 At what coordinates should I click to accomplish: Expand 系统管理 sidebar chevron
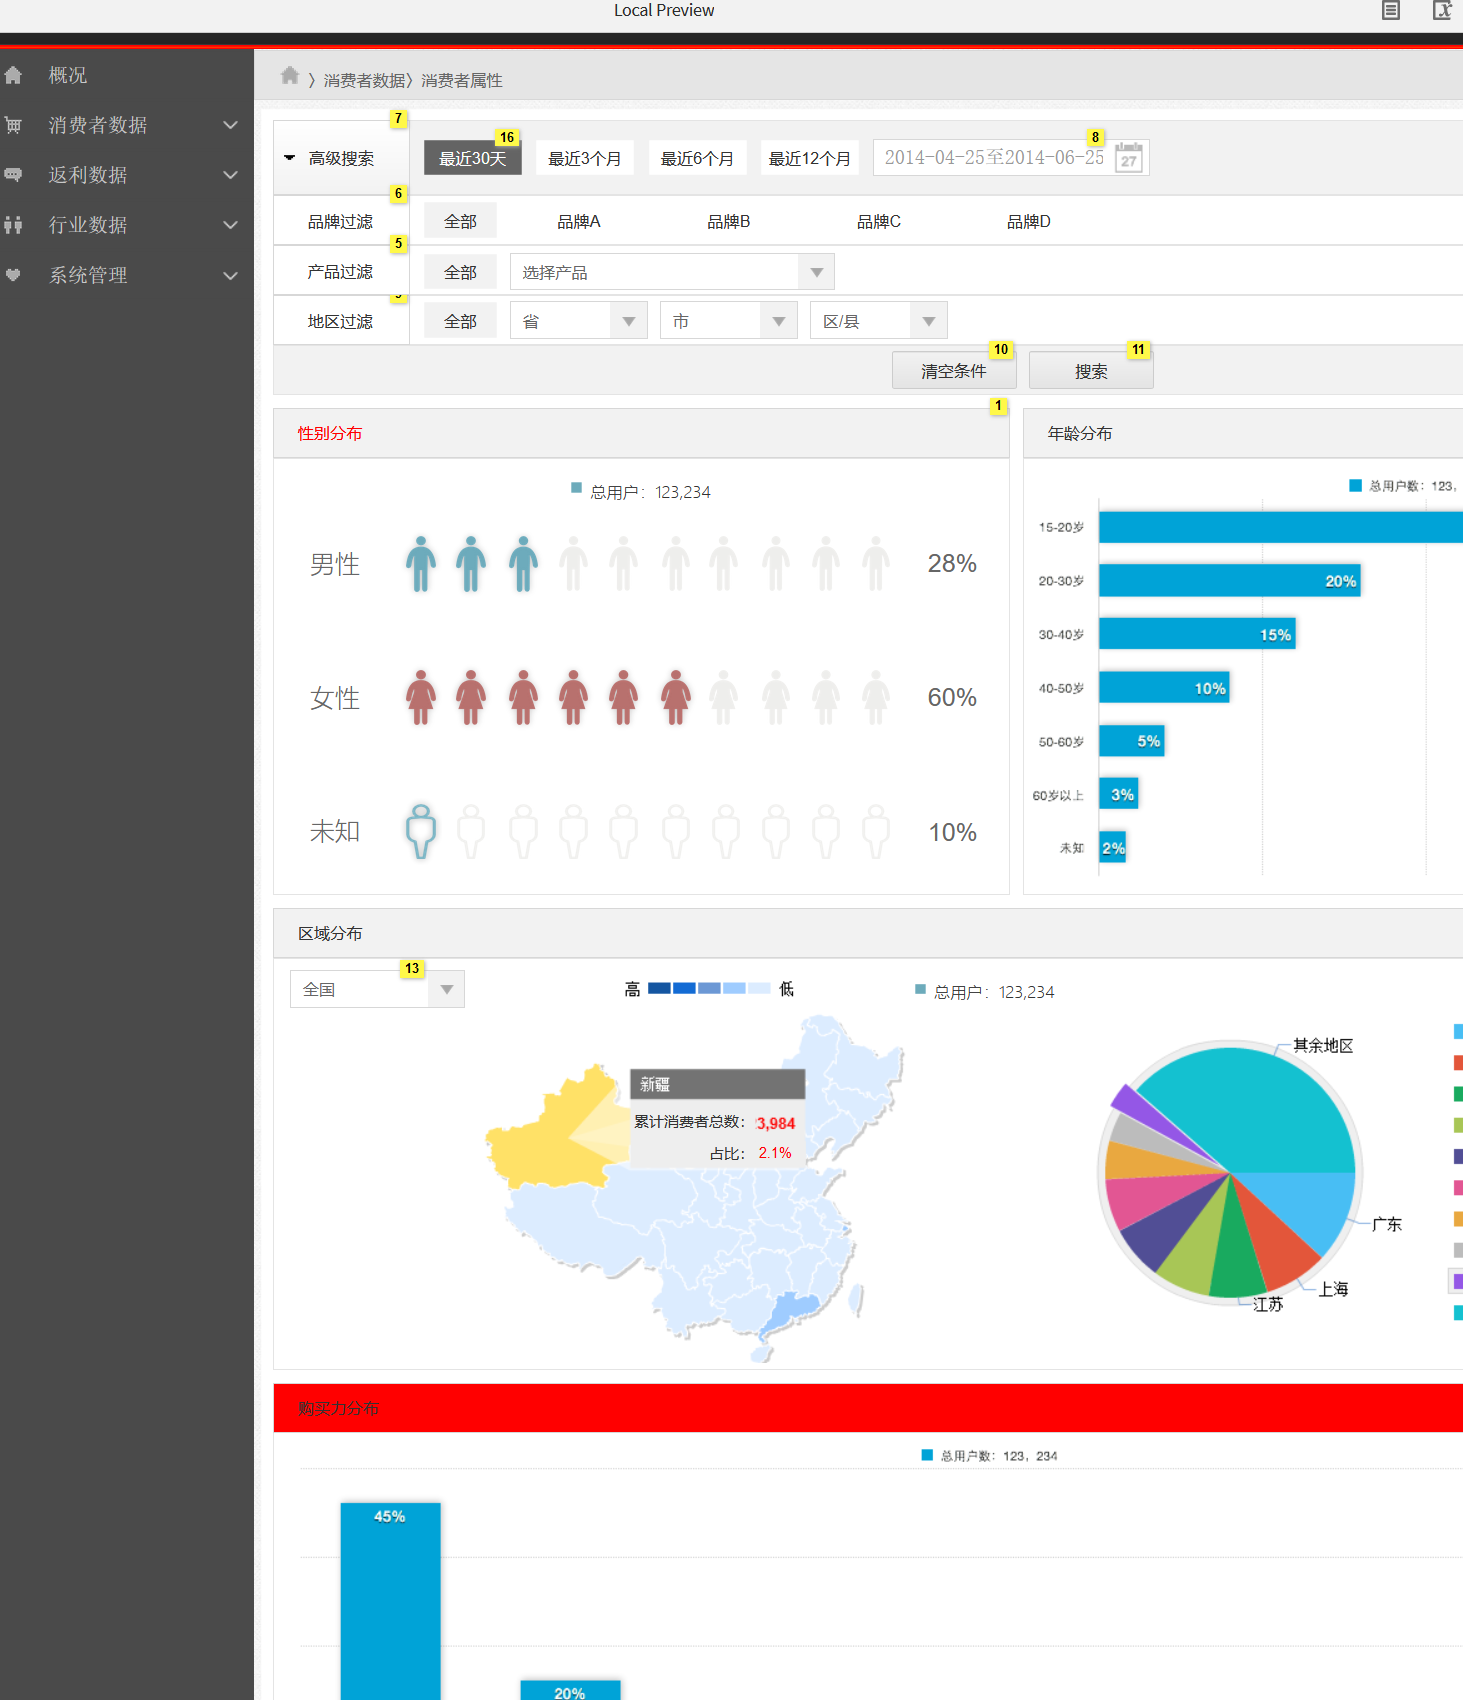[x=231, y=275]
